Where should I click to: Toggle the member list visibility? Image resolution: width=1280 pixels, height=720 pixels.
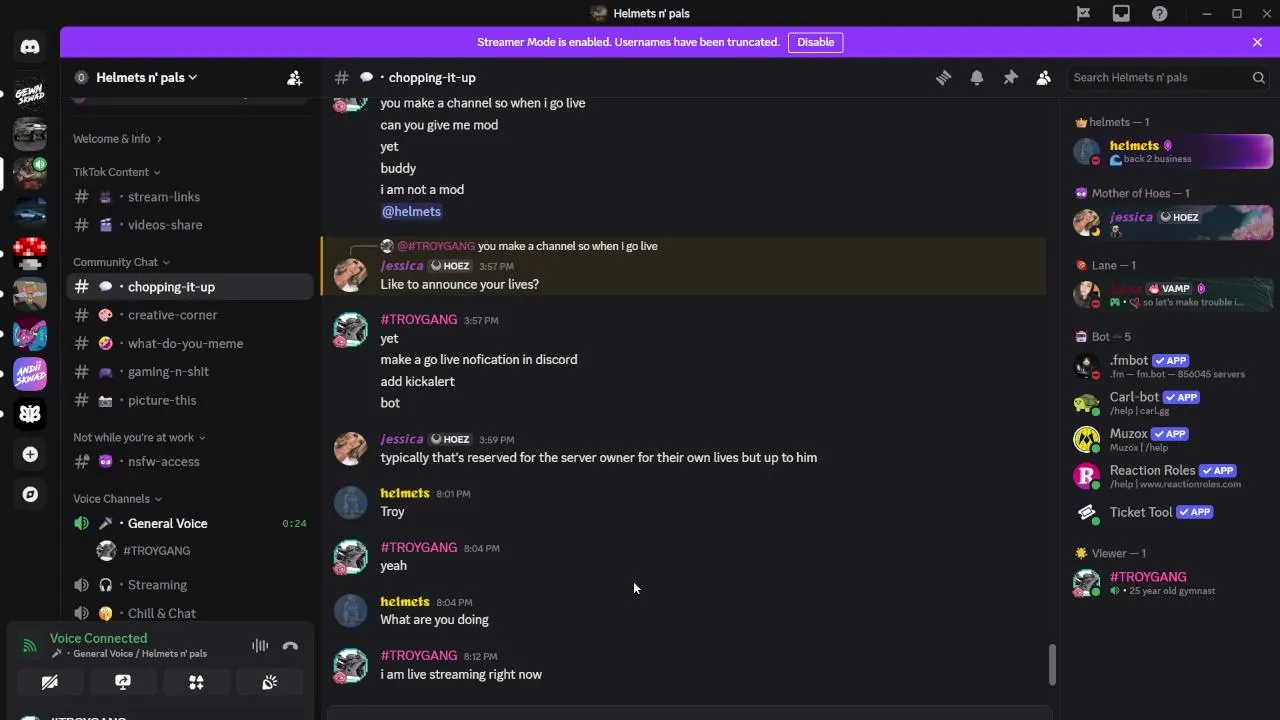tap(1043, 78)
